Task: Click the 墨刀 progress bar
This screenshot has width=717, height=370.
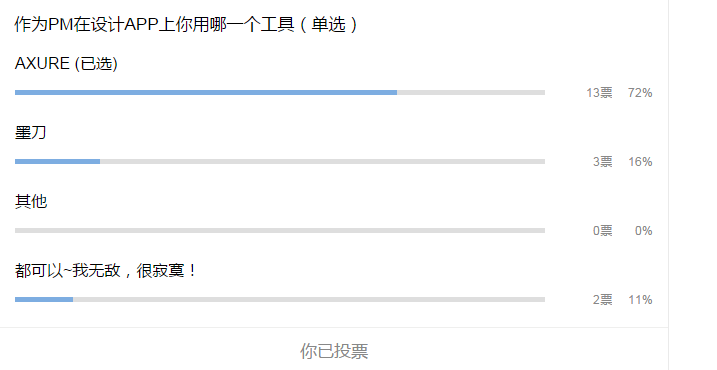Action: point(280,161)
